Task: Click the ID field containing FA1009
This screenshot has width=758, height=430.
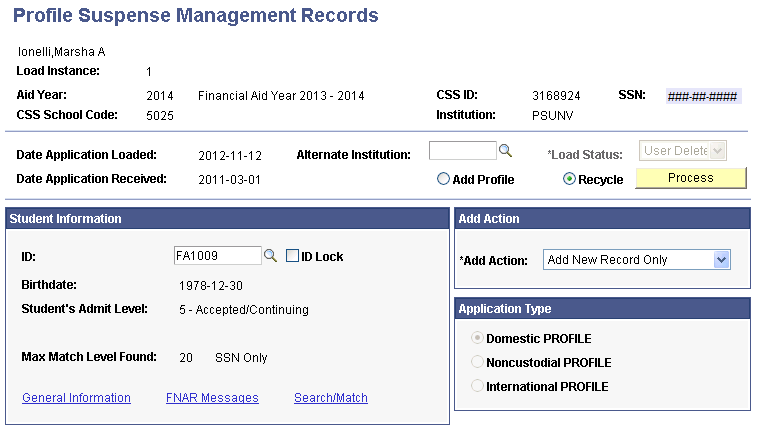Action: tap(218, 255)
